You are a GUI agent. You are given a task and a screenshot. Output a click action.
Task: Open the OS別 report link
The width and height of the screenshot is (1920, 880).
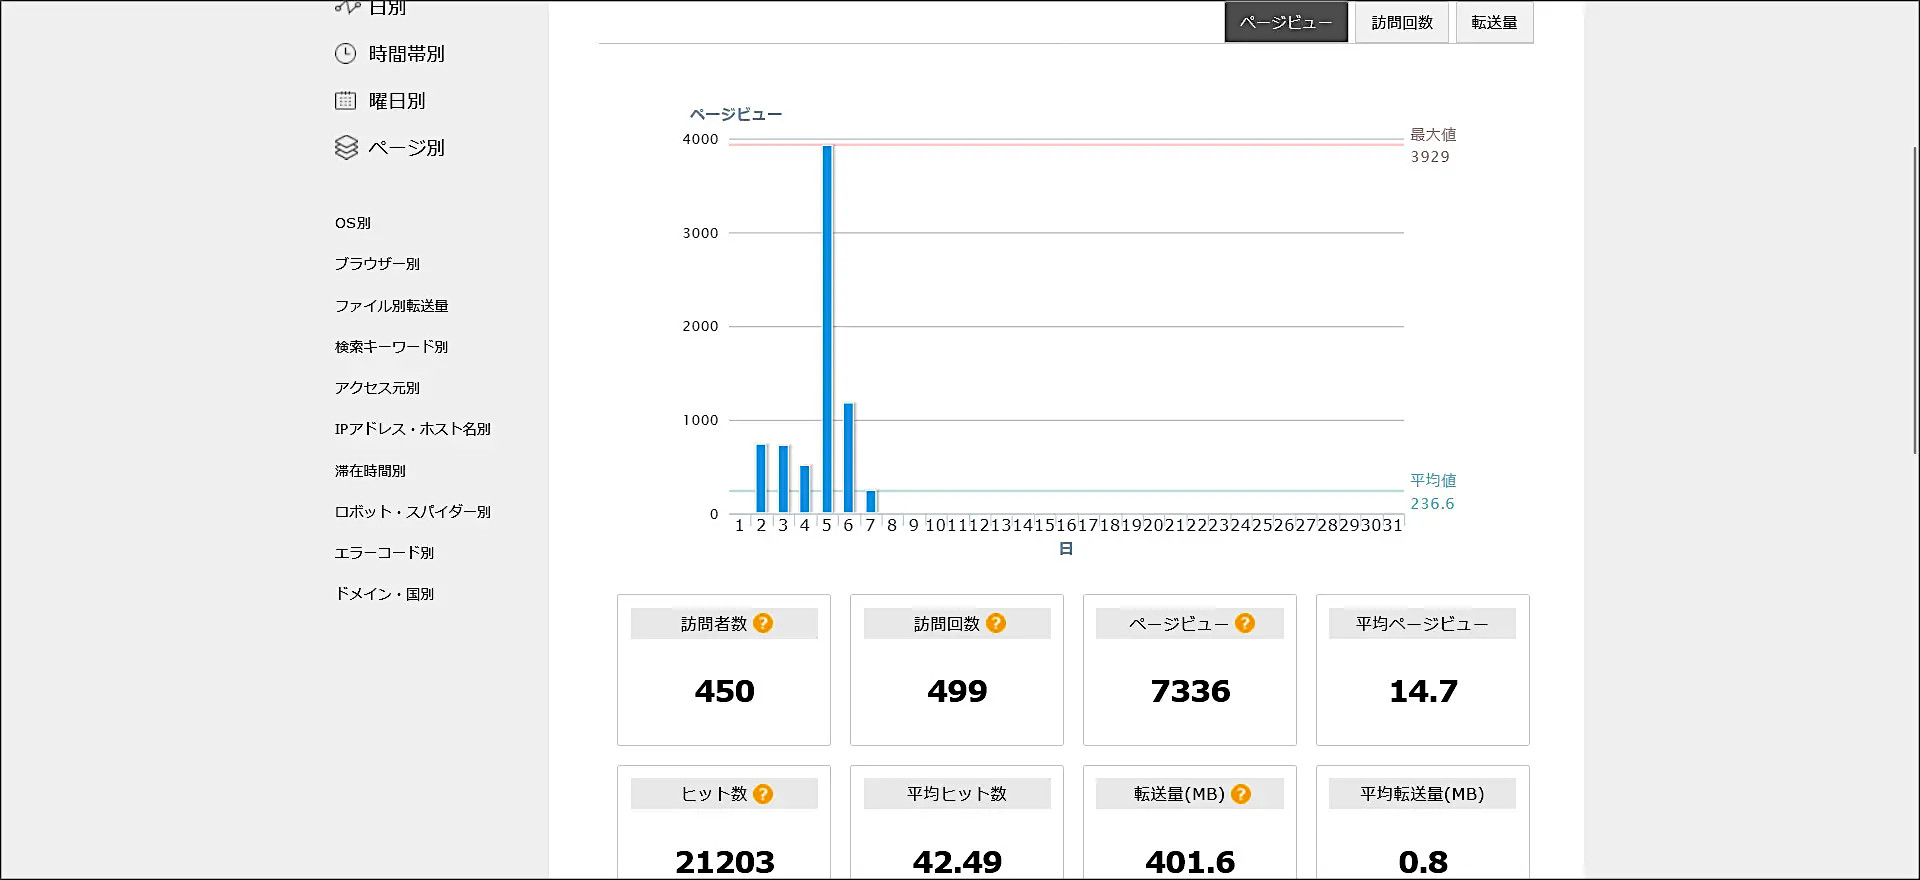(x=353, y=223)
